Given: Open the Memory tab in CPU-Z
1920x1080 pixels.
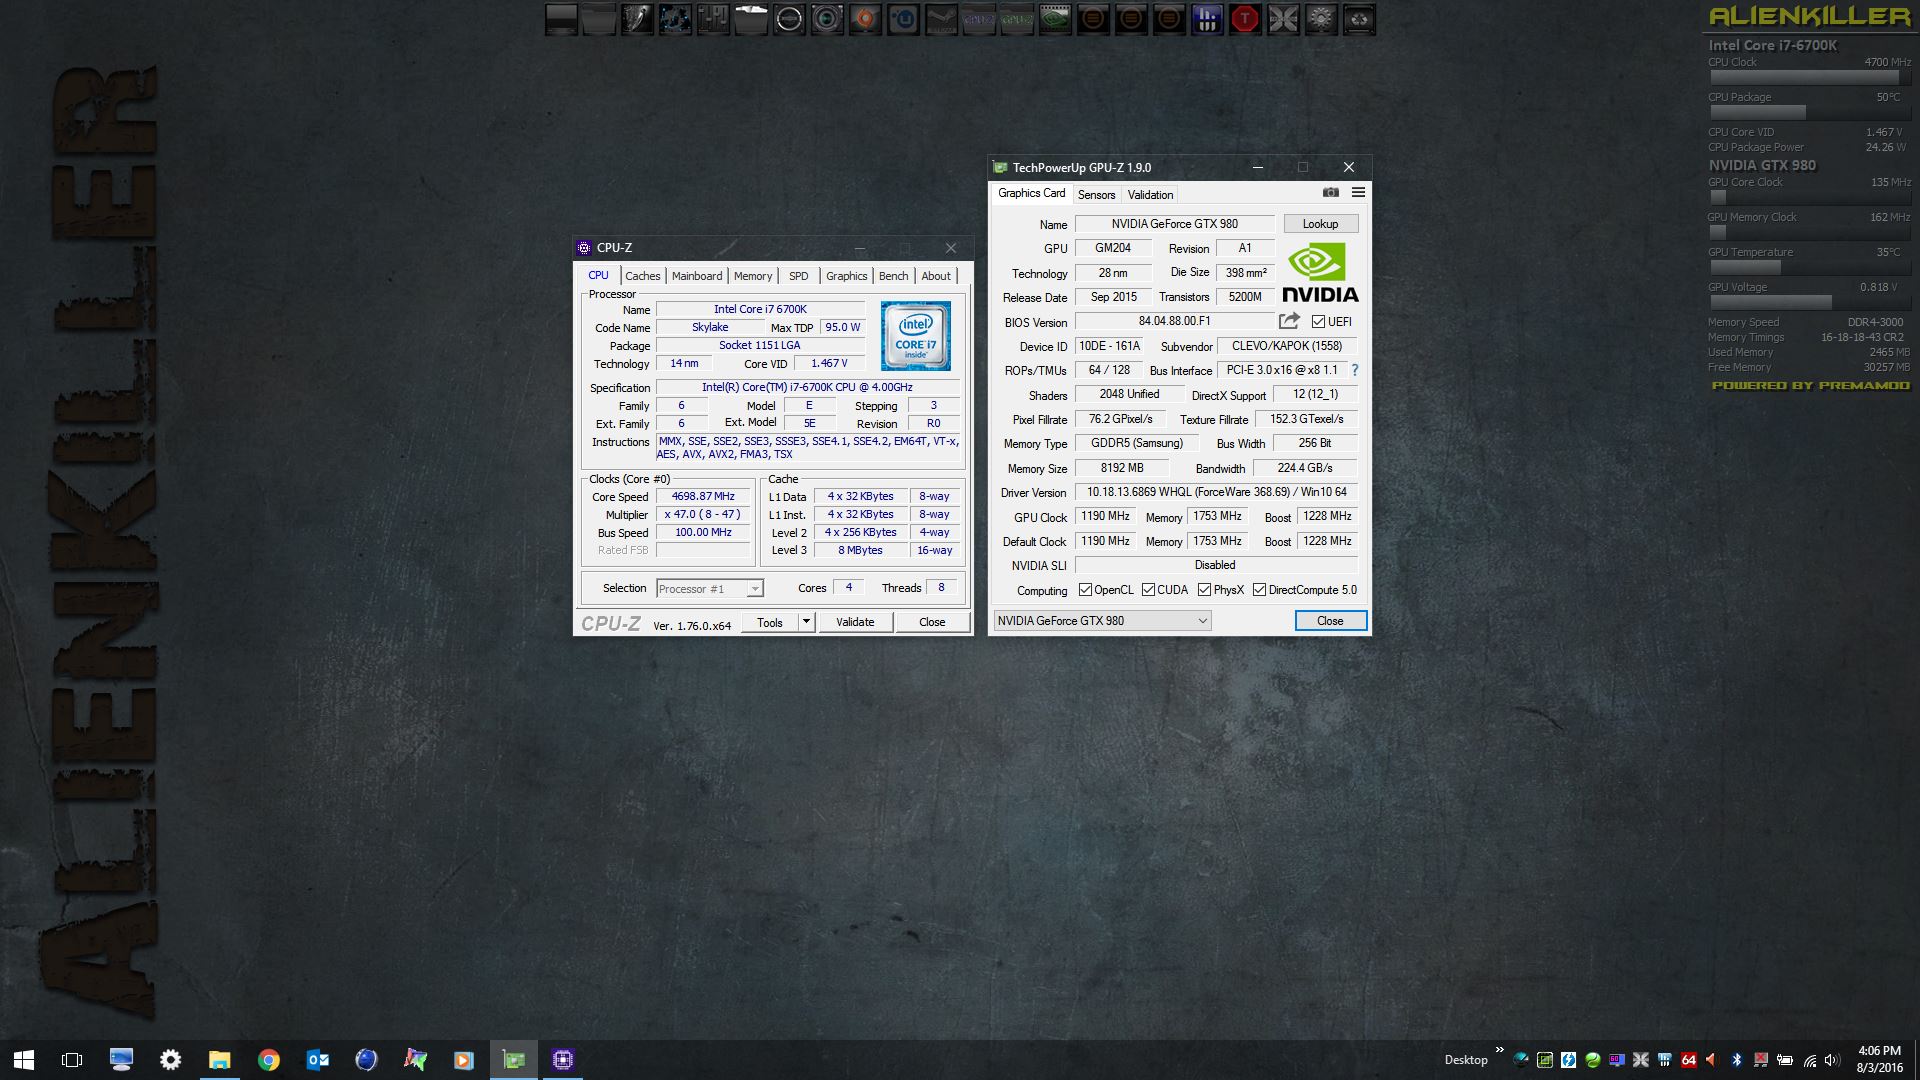Looking at the screenshot, I should [753, 276].
